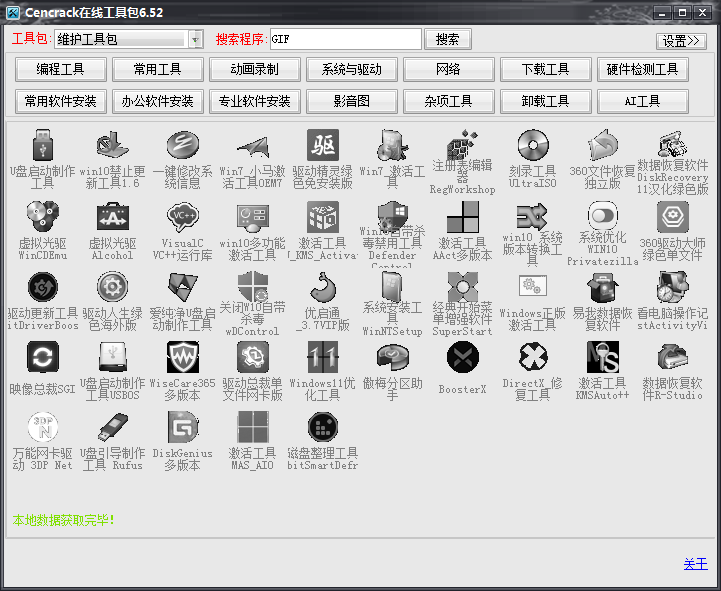Select 专业软件安装 category

click(255, 101)
